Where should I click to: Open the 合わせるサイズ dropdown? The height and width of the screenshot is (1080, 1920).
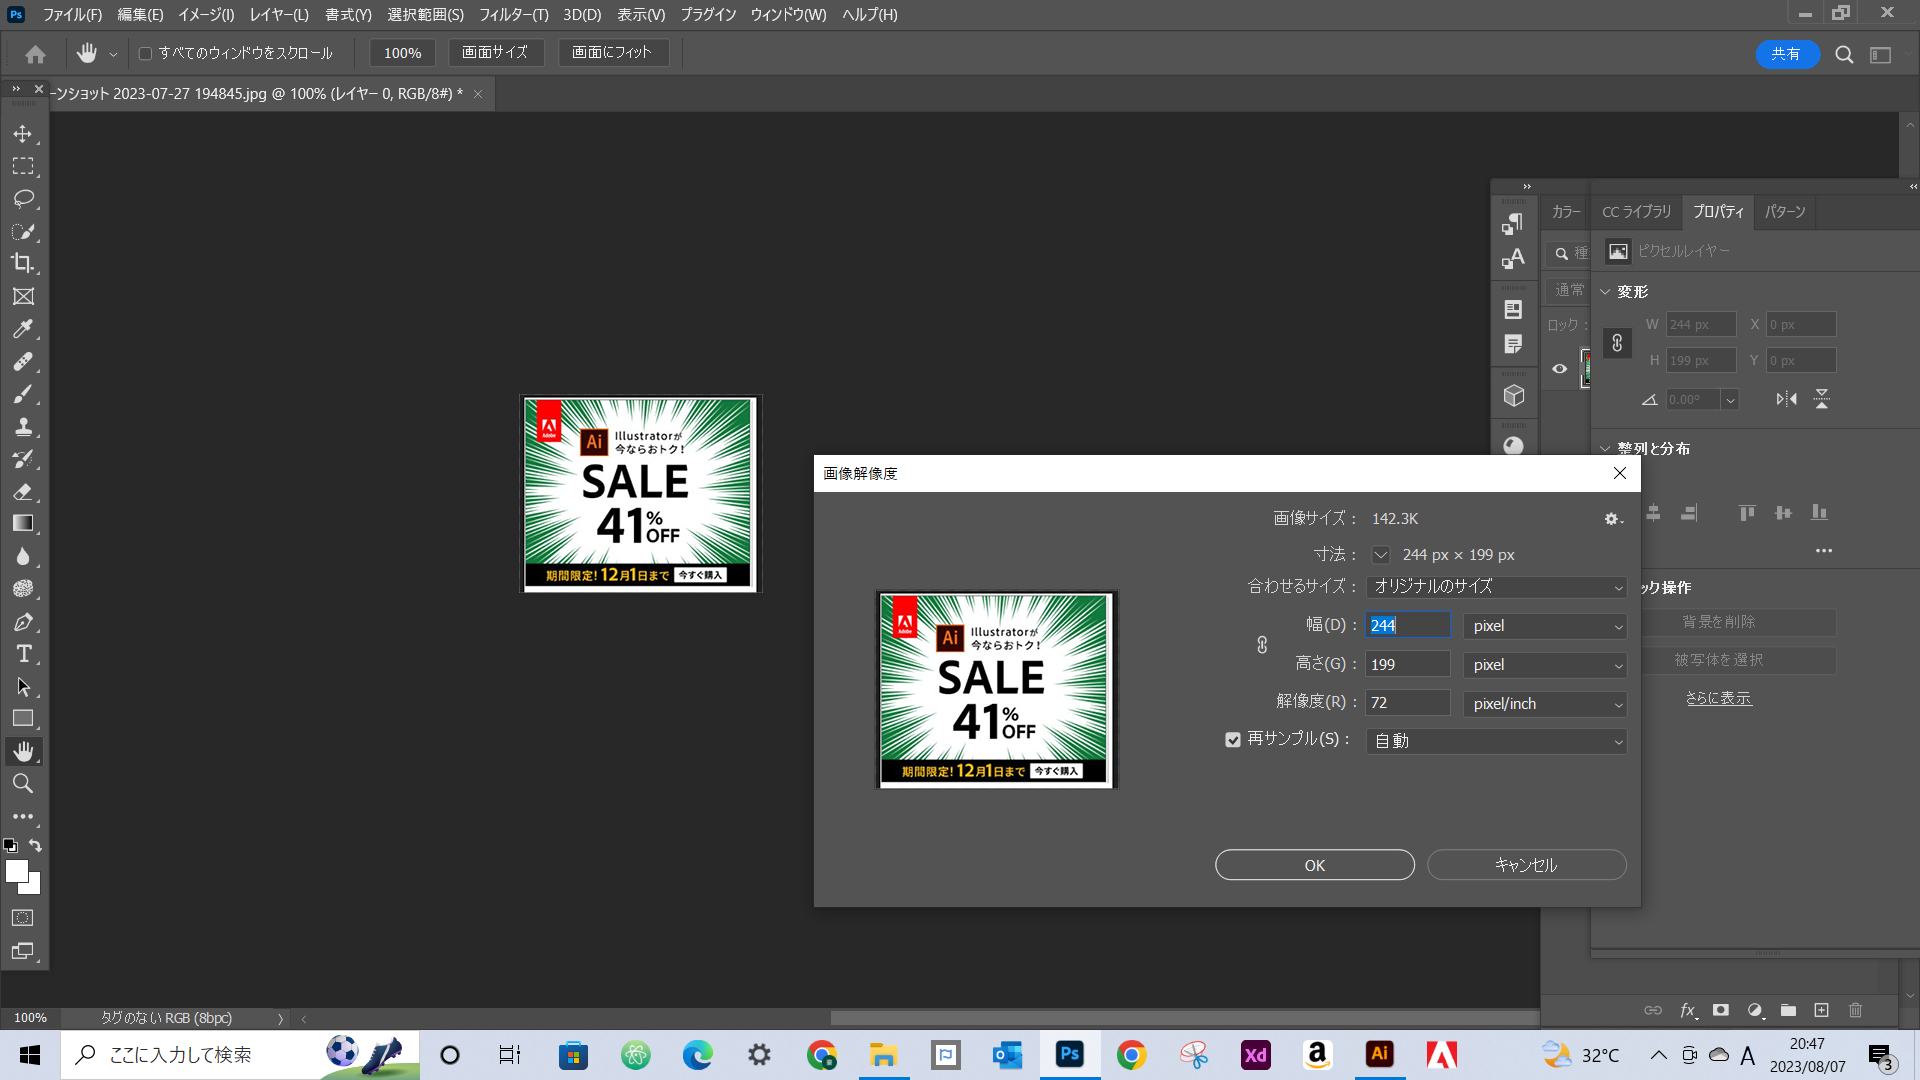pos(1495,587)
